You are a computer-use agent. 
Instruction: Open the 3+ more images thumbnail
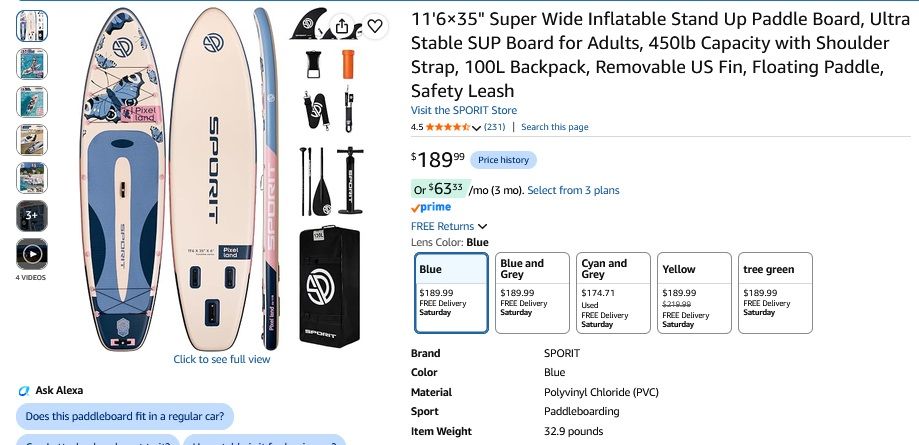point(32,216)
